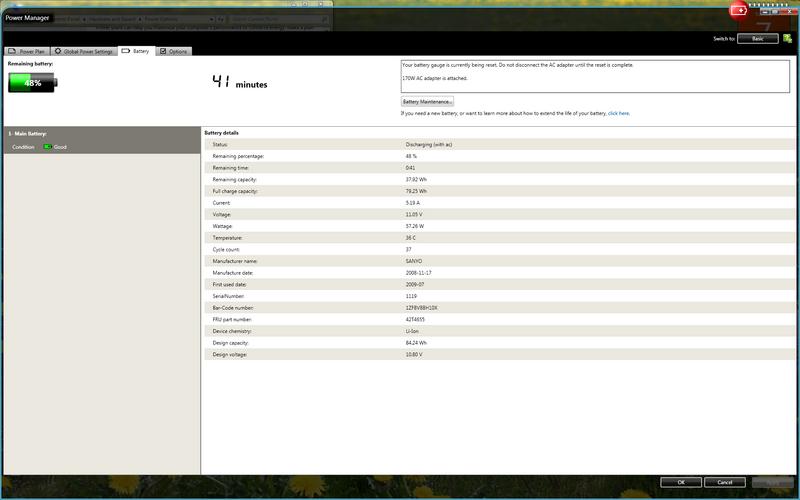Follow the 'click here' battery life link
Viewport: 800px width, 500px height.
click(x=618, y=113)
